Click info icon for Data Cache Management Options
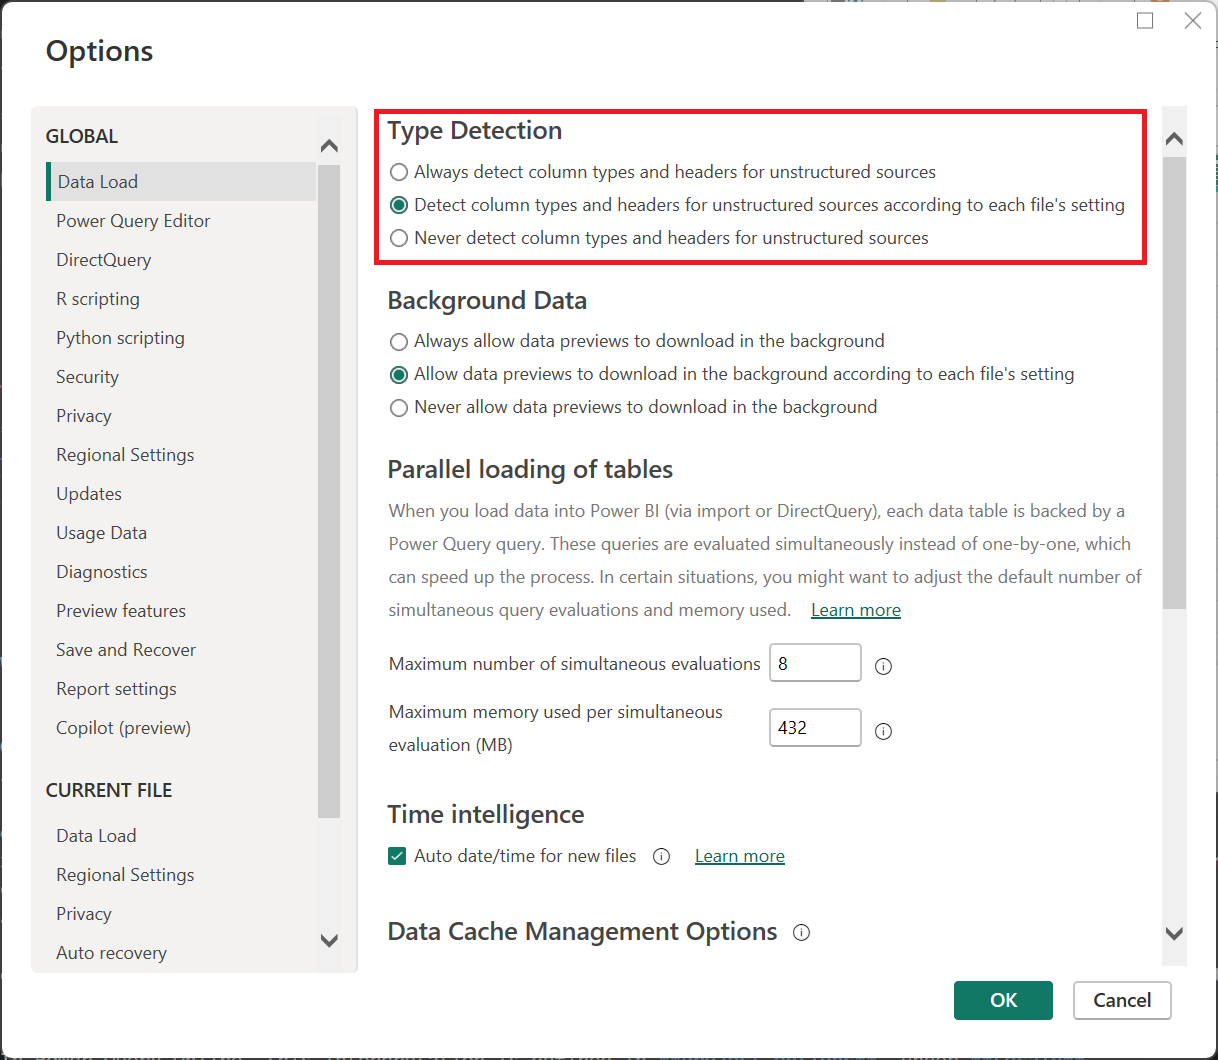The height and width of the screenshot is (1060, 1218). (x=801, y=932)
